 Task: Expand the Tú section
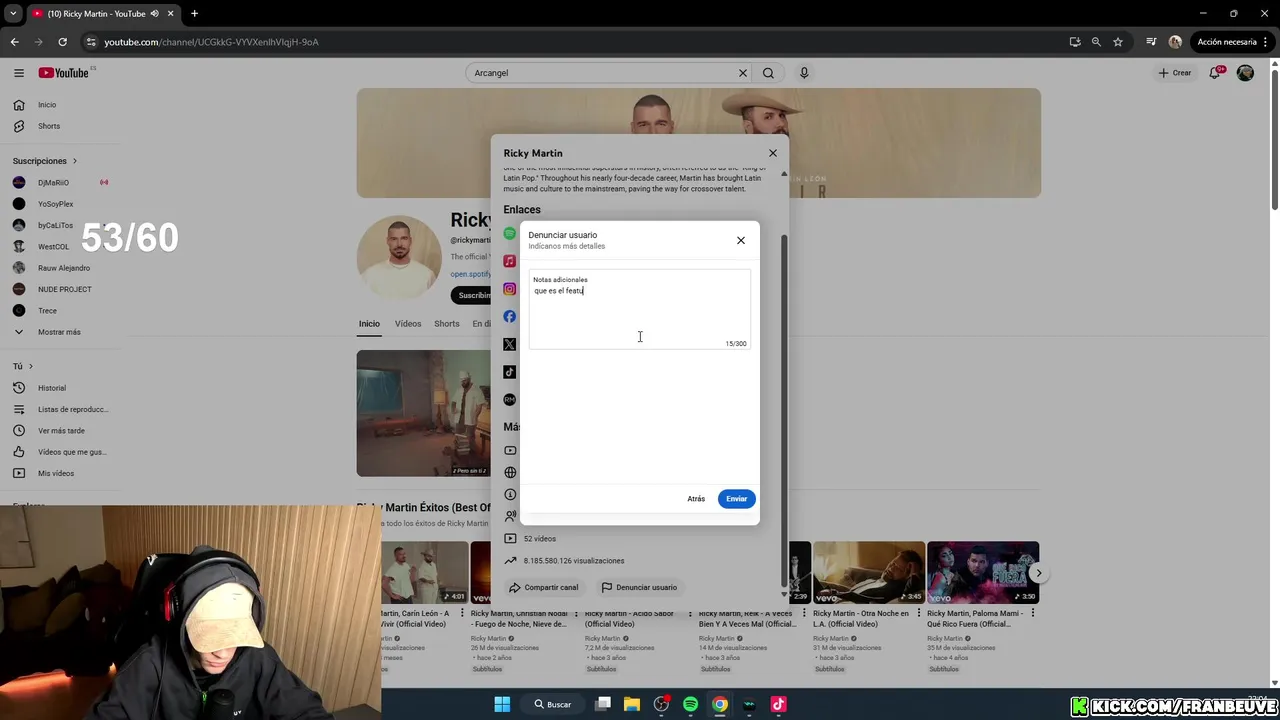click(23, 366)
